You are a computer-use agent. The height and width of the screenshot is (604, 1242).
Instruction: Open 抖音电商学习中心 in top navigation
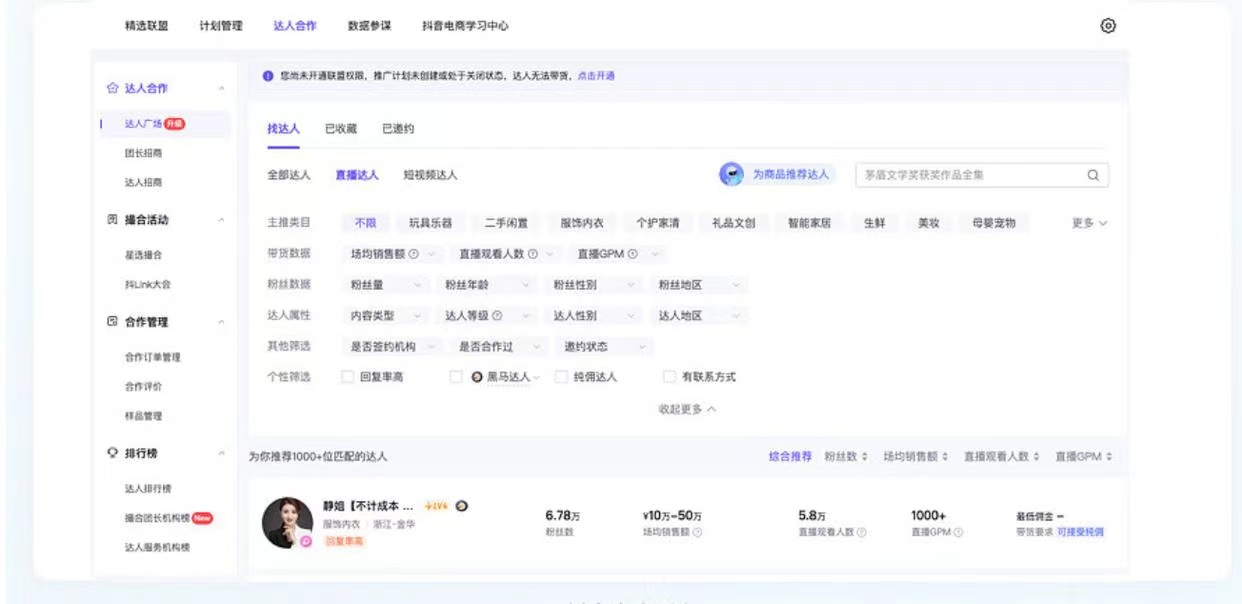[x=465, y=26]
